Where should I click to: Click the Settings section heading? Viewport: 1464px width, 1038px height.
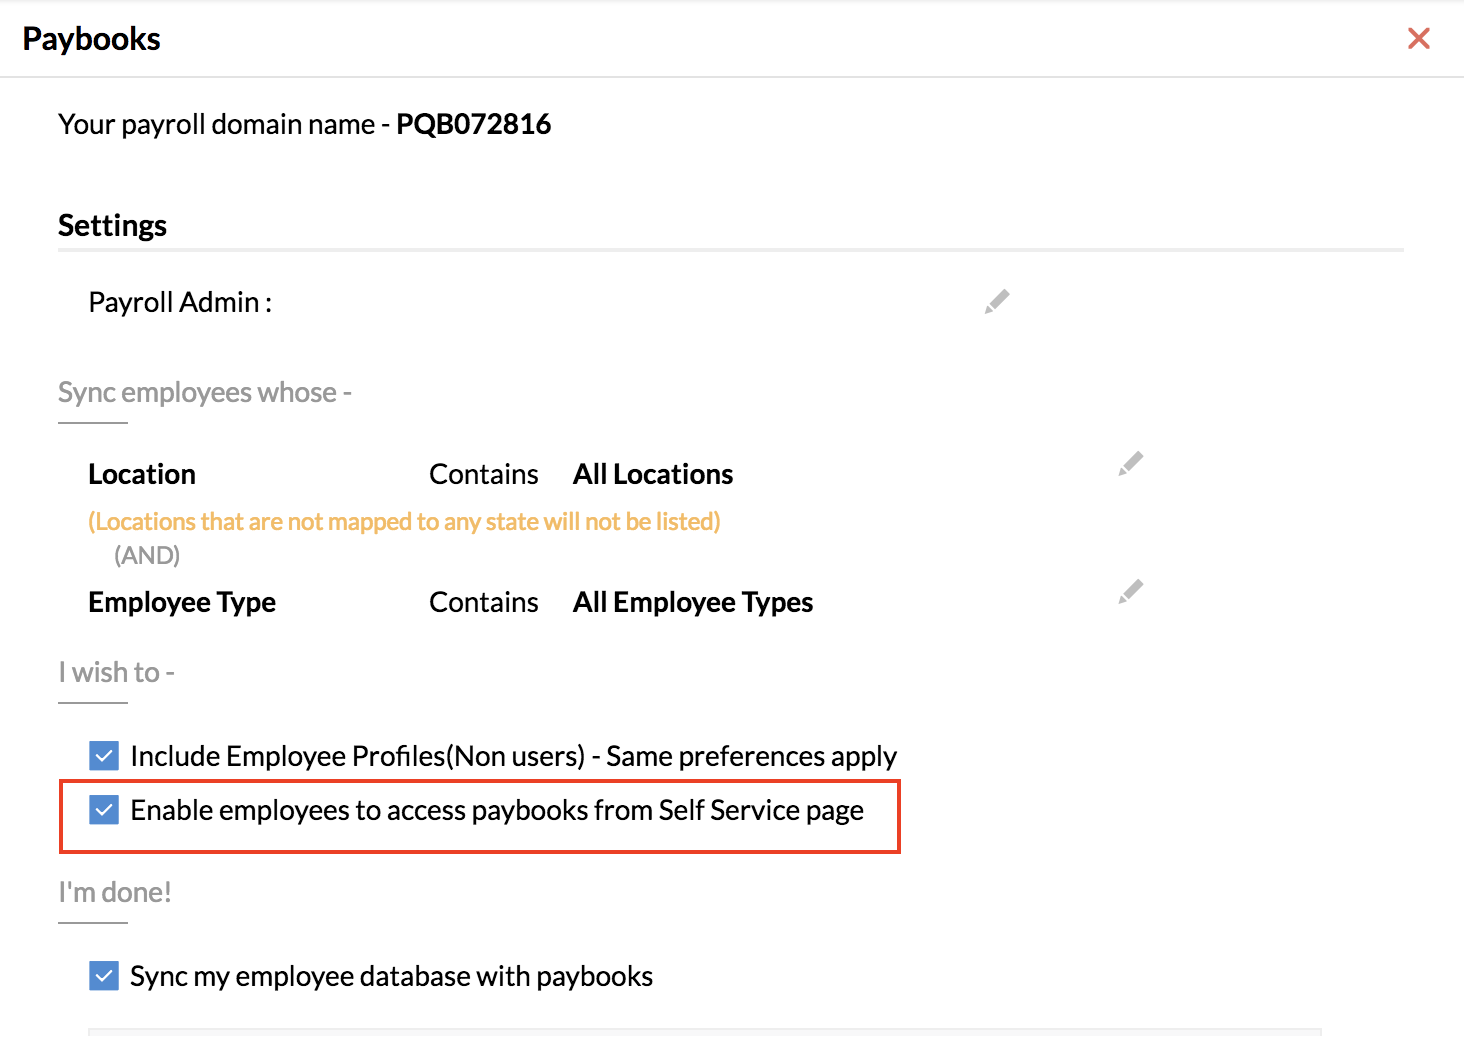click(x=112, y=225)
